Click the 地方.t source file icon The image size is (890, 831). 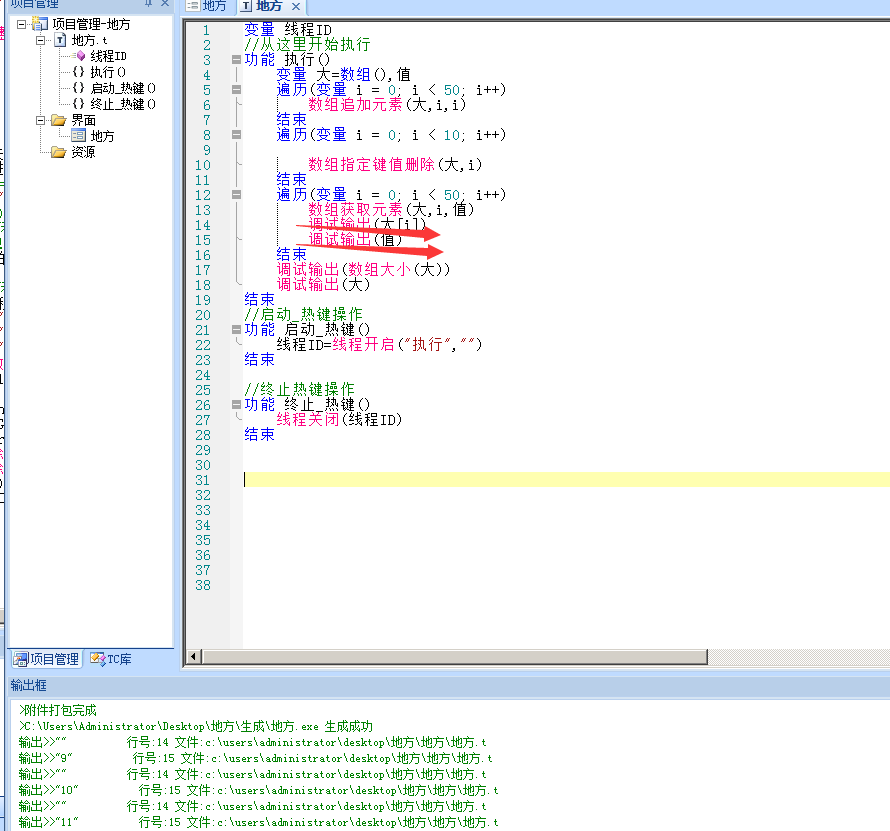(60, 40)
